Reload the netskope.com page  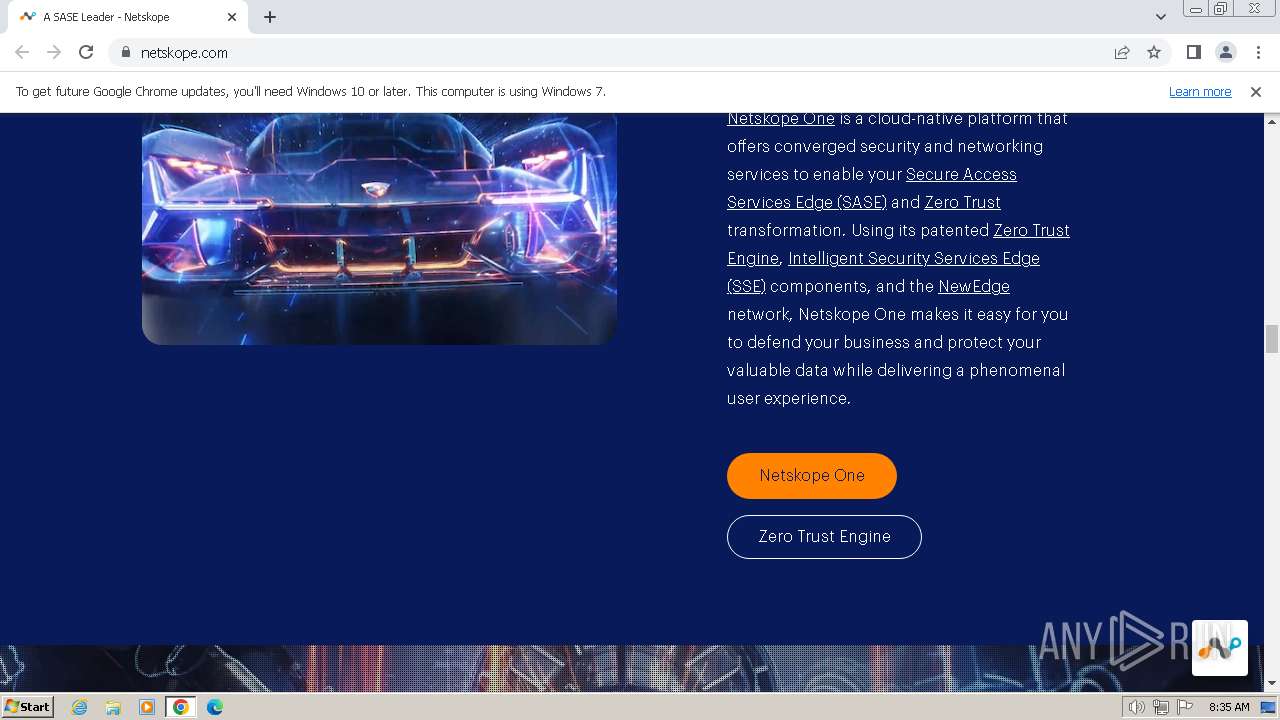pos(86,52)
